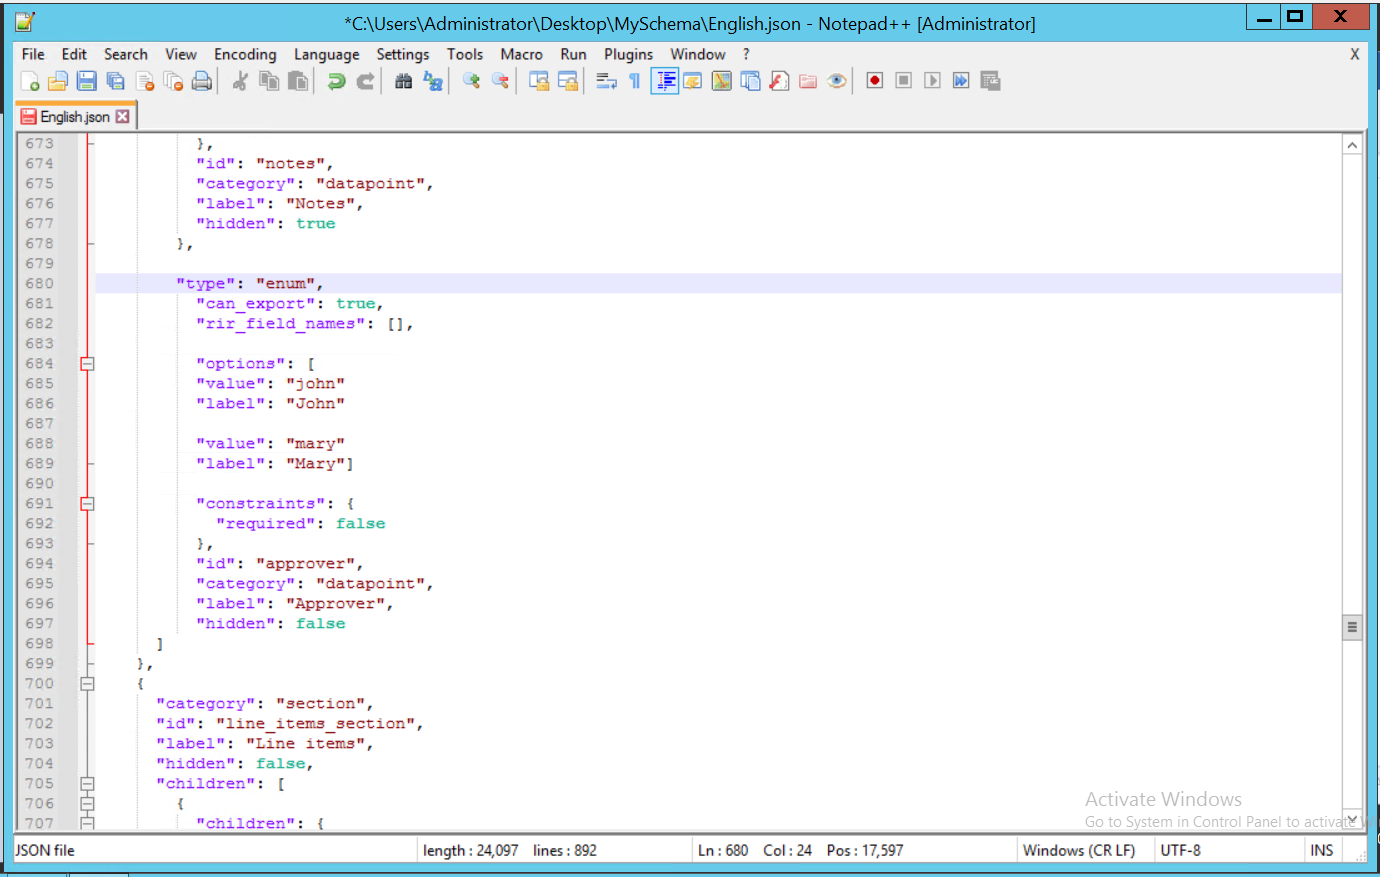Close the English.json tab via its X
Screen dimensions: 1380x877
pos(123,116)
